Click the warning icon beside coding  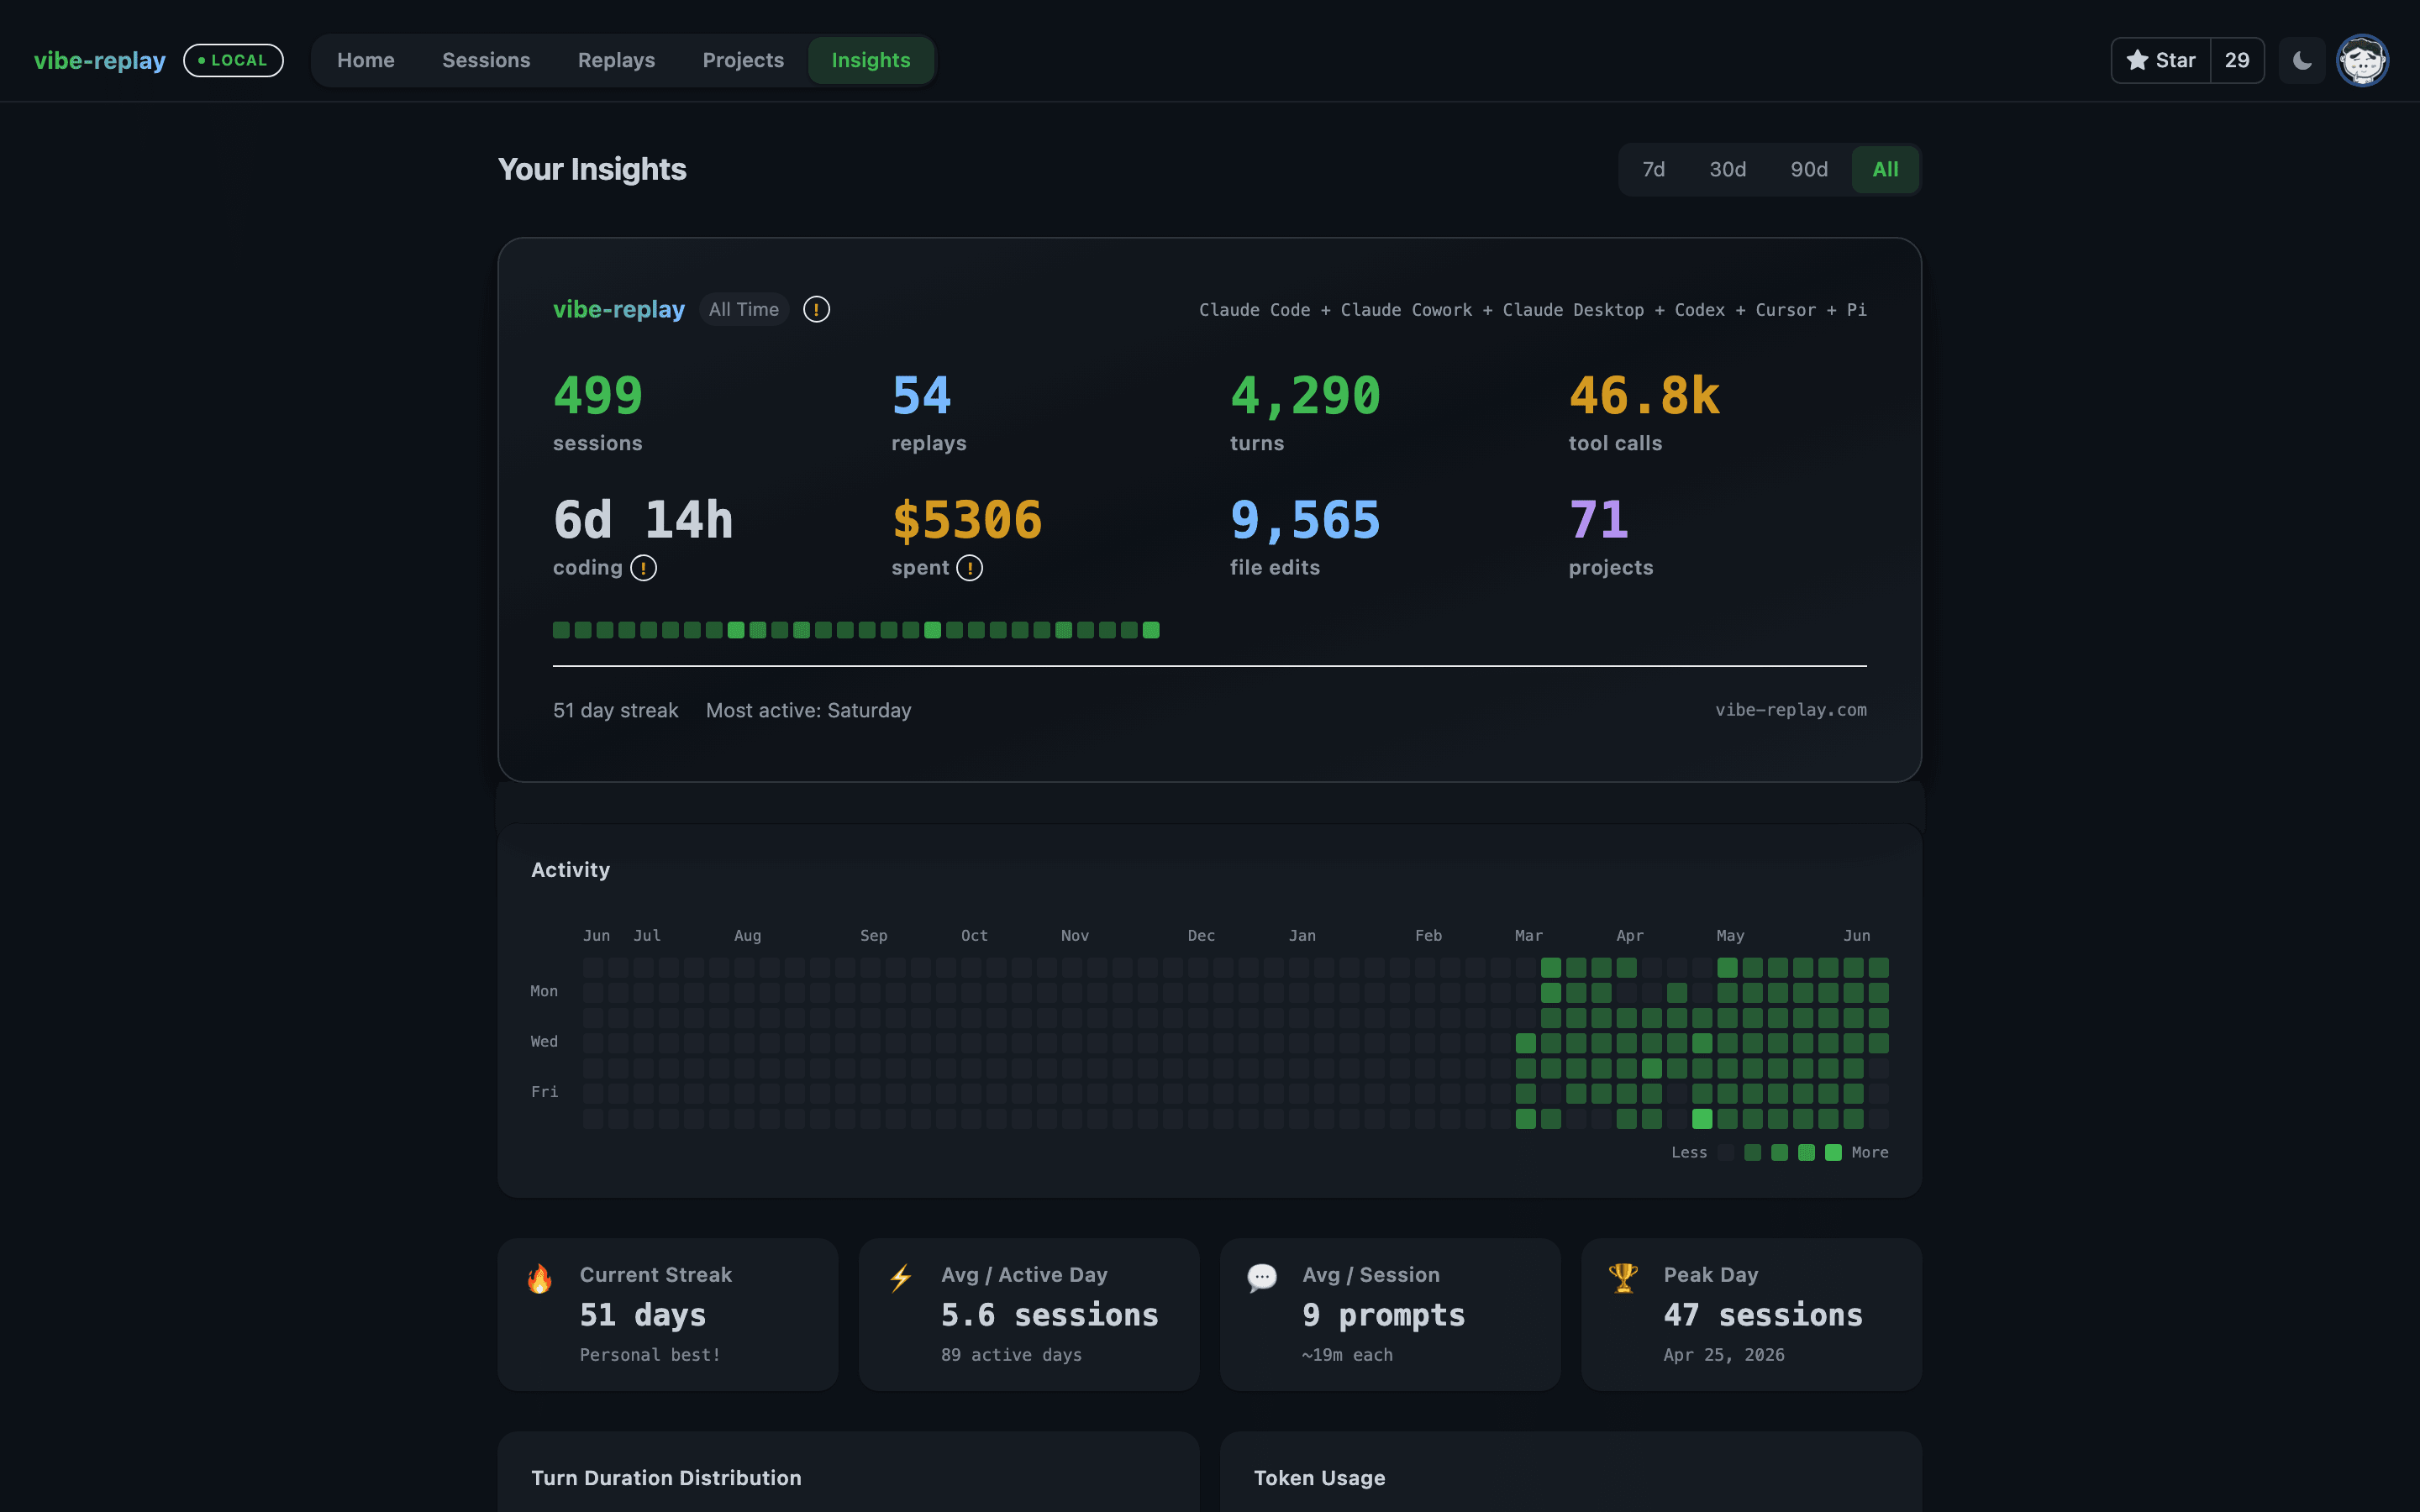[x=643, y=568]
